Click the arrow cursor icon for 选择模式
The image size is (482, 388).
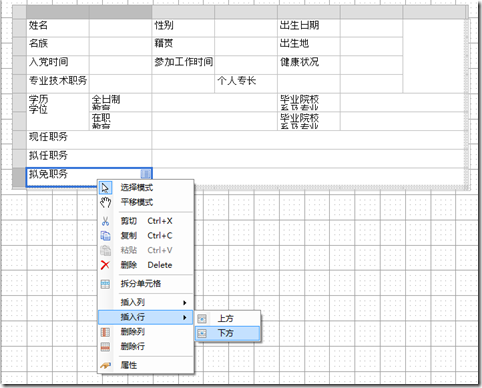105,188
